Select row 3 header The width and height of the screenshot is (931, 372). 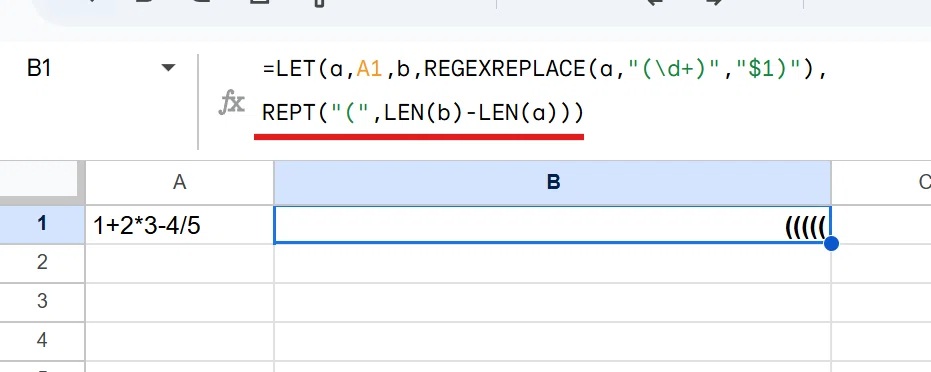tap(42, 301)
